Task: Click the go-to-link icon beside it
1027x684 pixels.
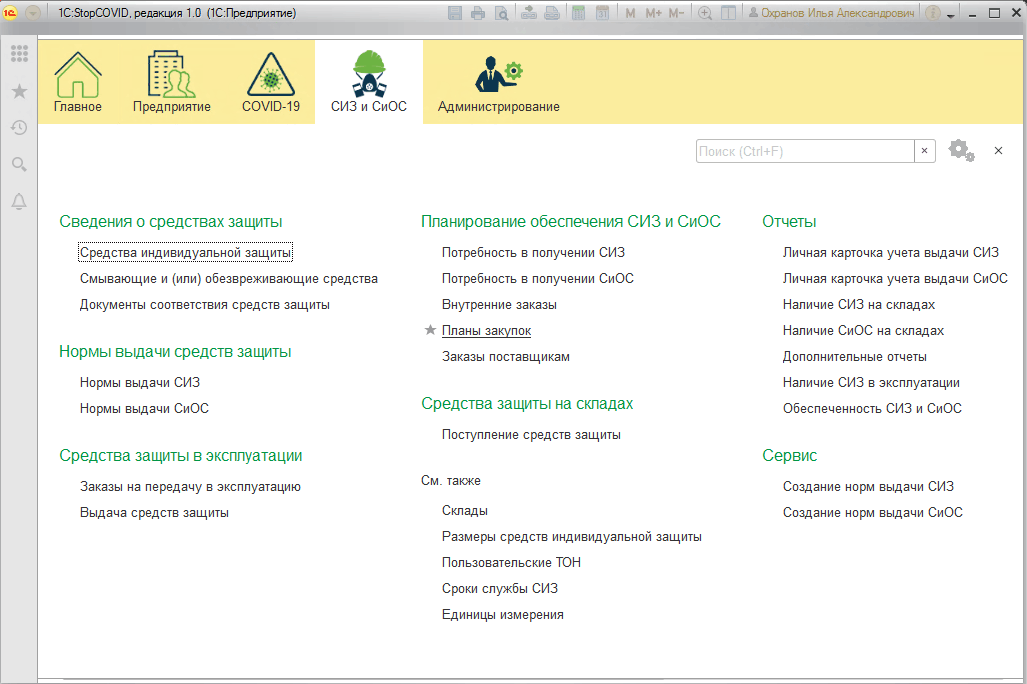Action: pyautogui.click(x=552, y=13)
